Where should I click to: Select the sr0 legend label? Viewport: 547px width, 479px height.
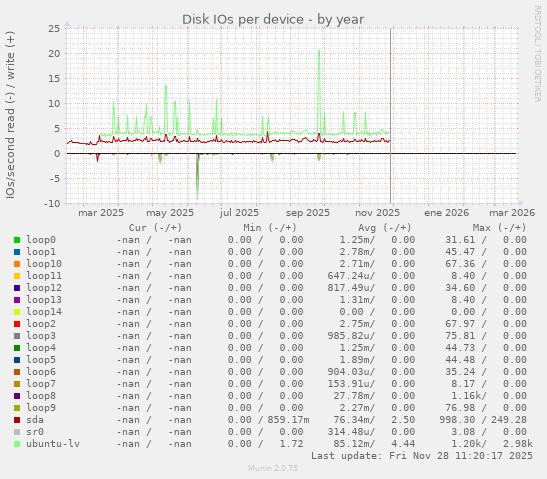(35, 432)
